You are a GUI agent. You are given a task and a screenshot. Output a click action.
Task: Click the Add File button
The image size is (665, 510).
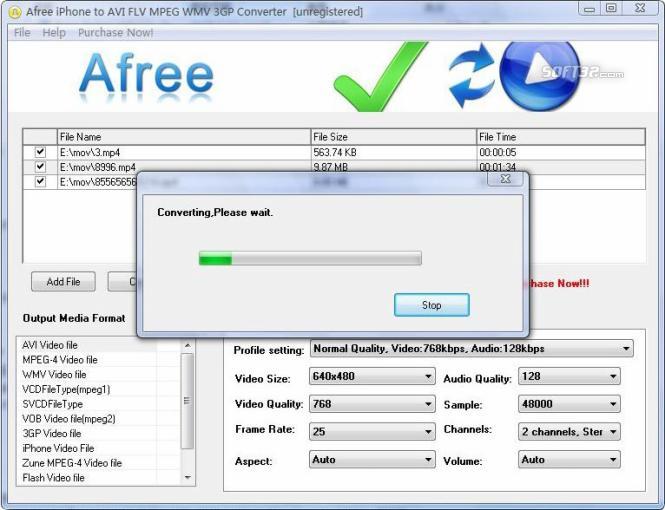tap(63, 281)
